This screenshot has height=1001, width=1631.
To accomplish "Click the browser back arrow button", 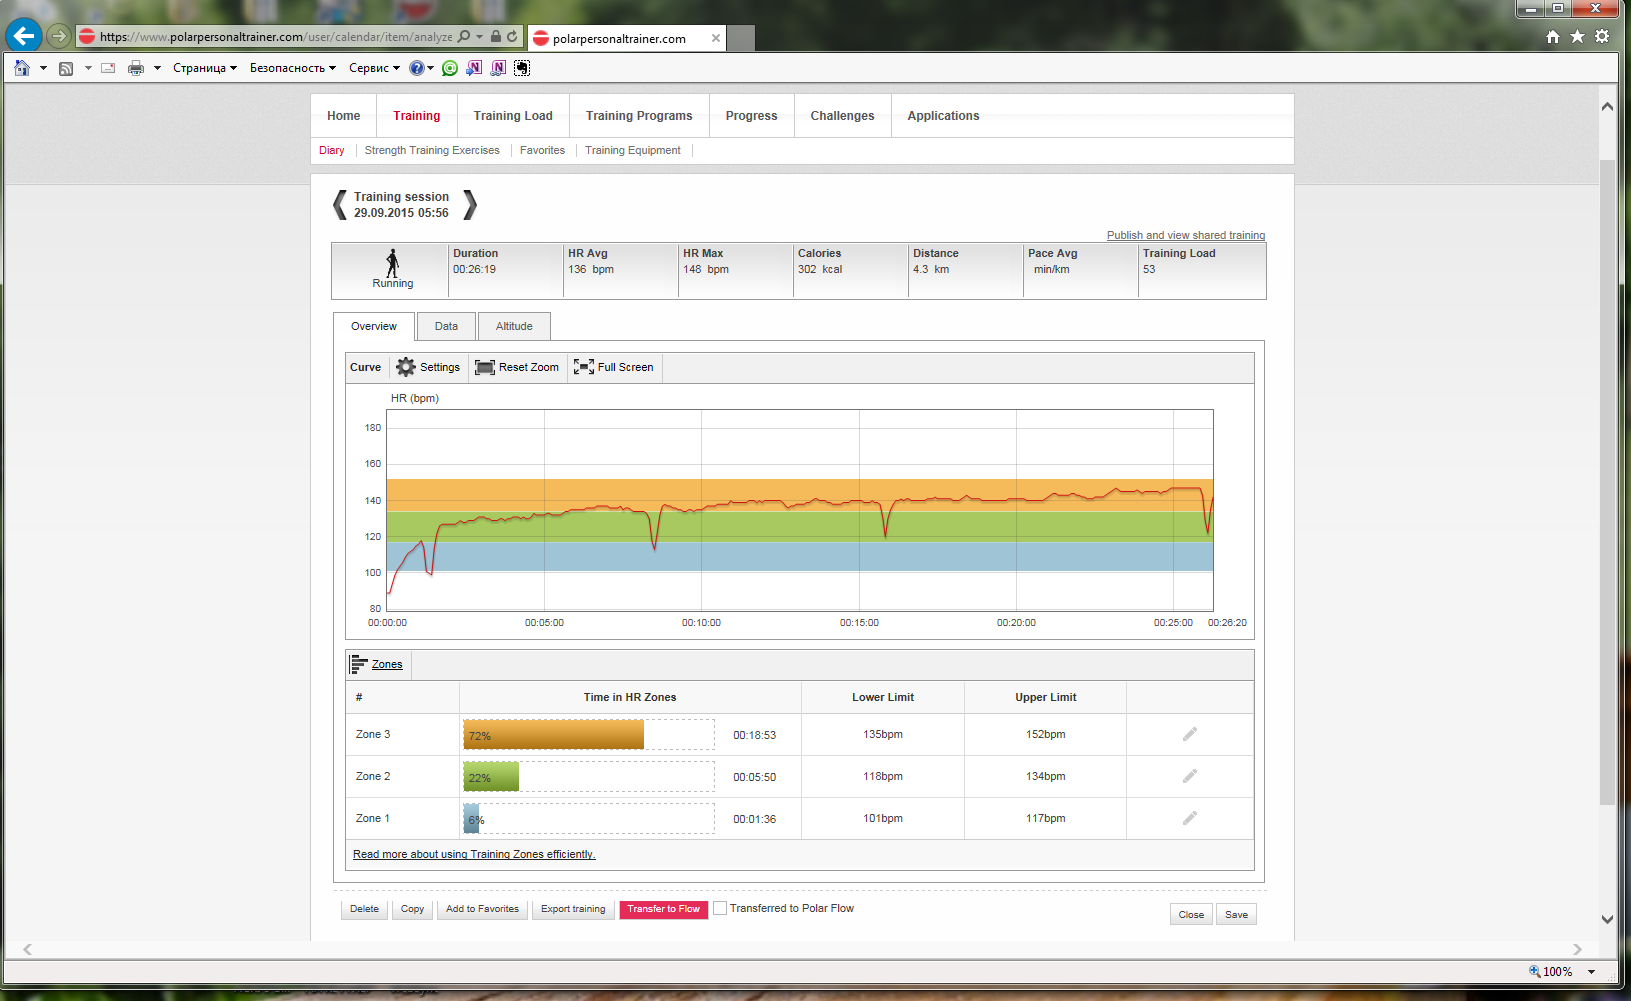I will click(23, 37).
